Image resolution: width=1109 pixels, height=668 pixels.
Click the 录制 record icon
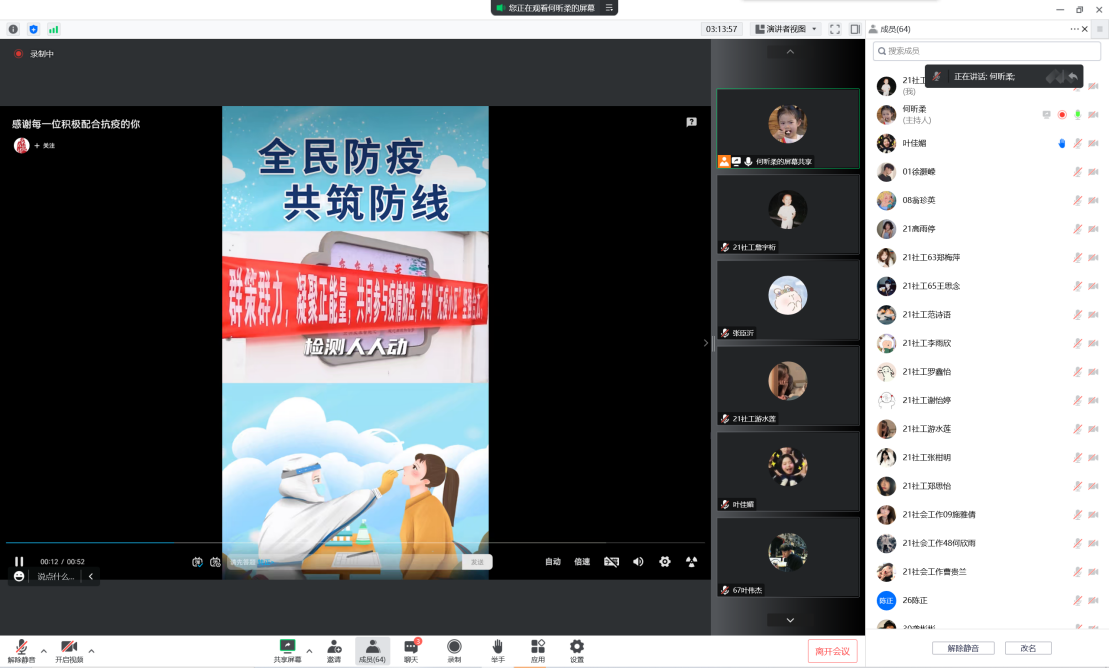[x=454, y=650]
